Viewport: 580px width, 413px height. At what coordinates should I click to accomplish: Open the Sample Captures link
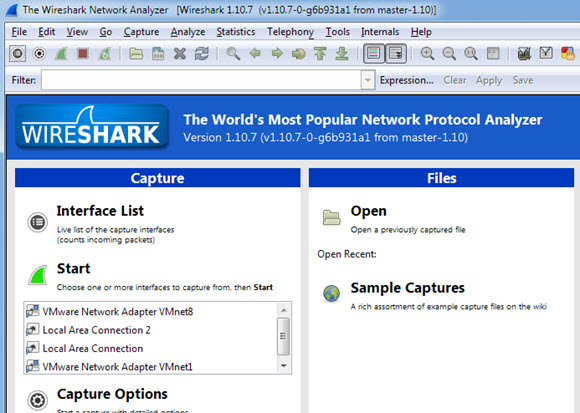click(407, 288)
